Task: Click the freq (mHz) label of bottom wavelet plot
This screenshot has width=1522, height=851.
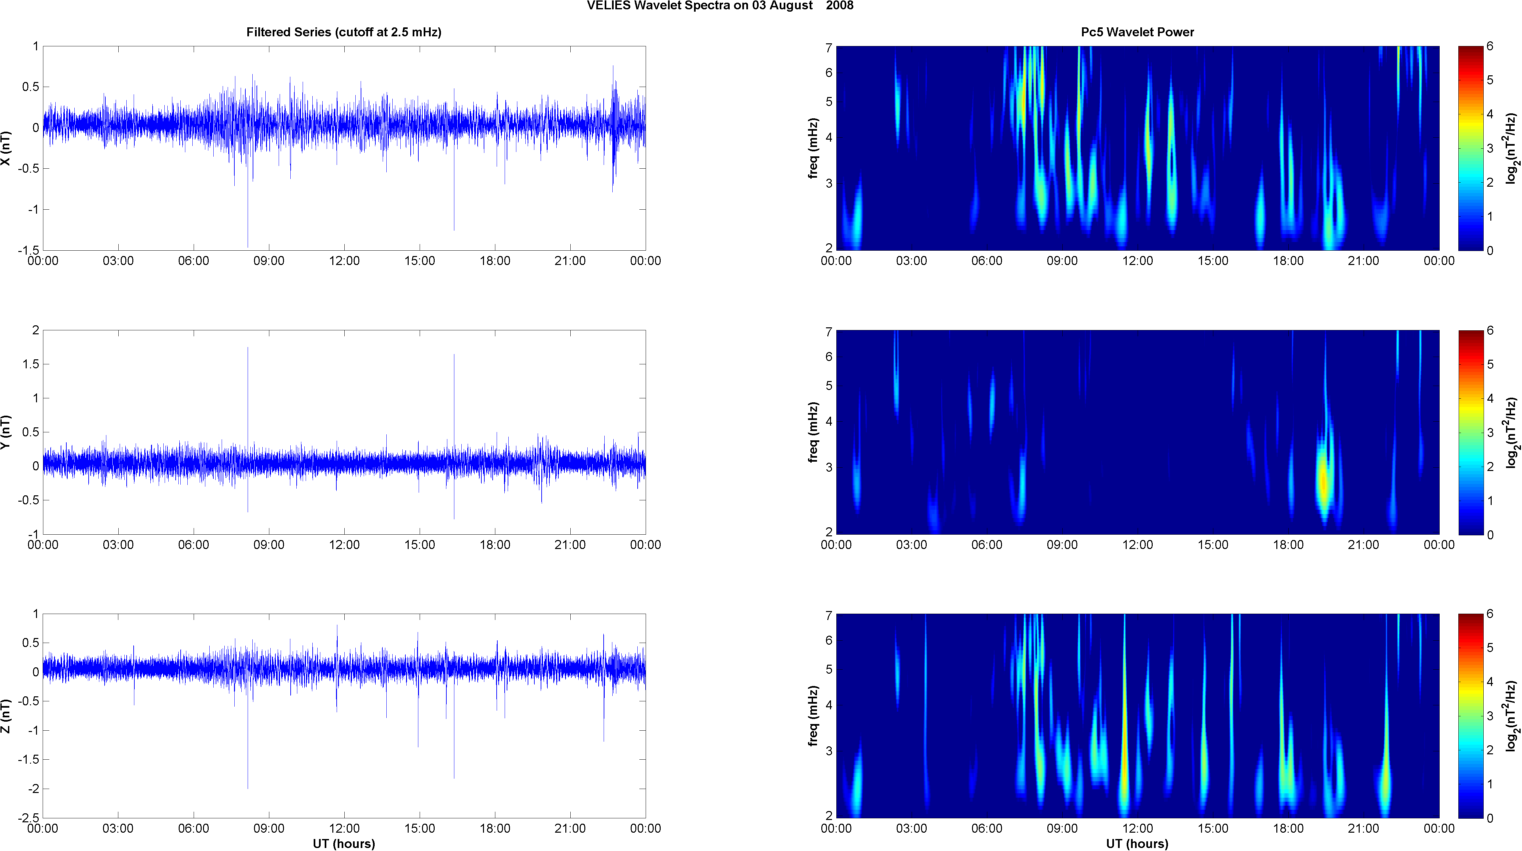Action: coord(814,716)
